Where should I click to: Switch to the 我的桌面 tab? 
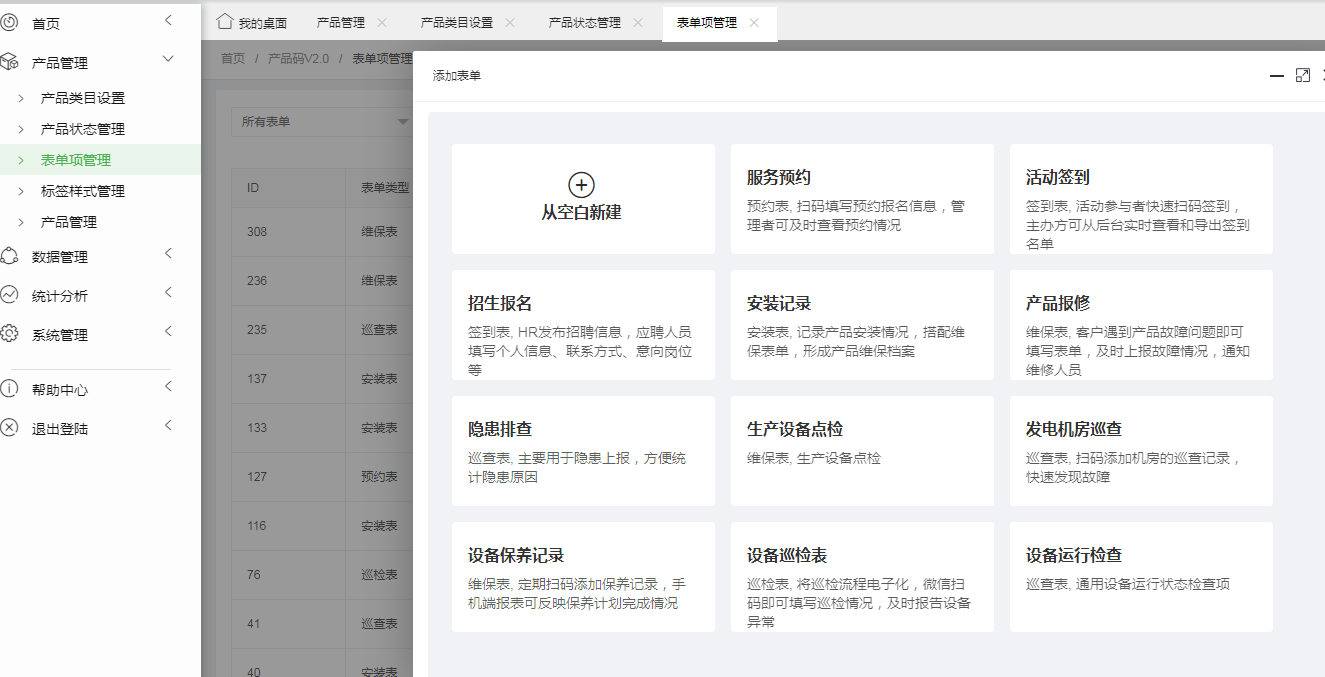(252, 23)
